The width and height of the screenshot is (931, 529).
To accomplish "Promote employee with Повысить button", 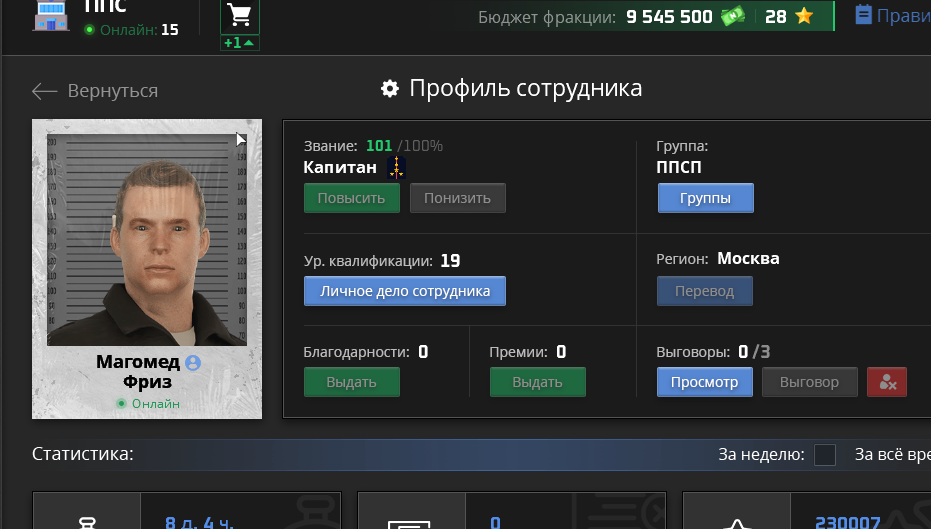I will pos(352,198).
